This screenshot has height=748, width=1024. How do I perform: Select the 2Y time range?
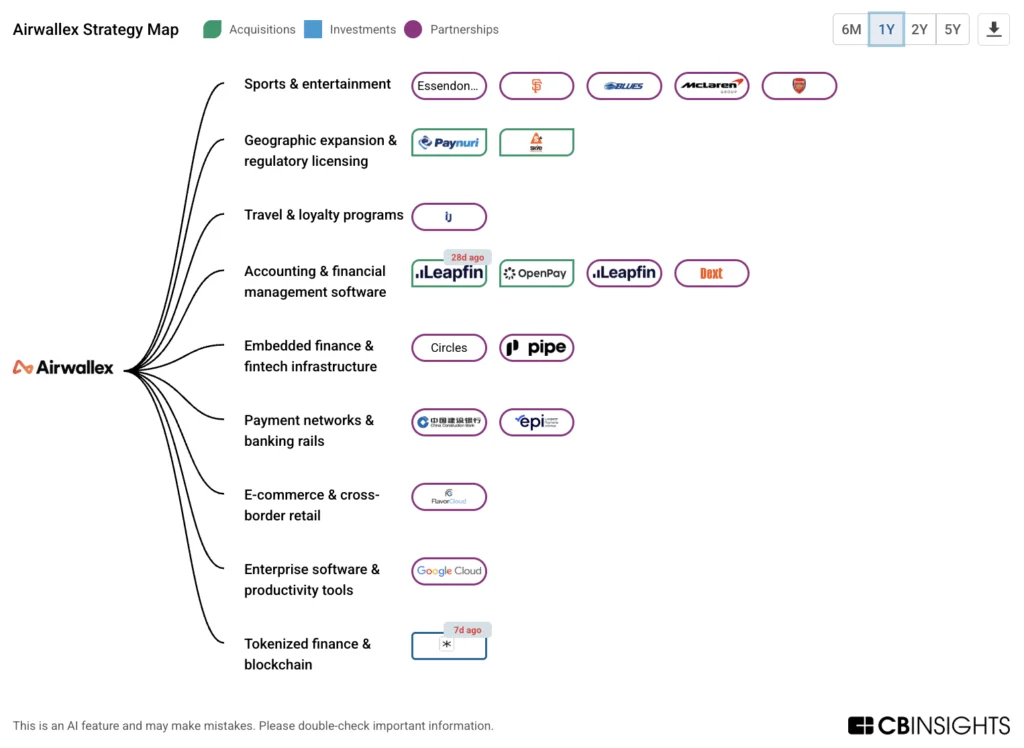tap(920, 29)
